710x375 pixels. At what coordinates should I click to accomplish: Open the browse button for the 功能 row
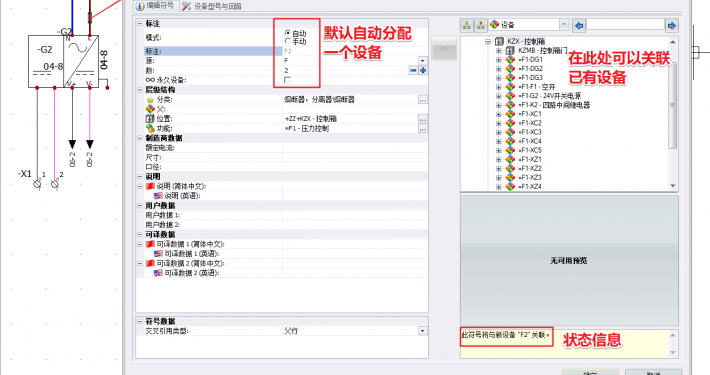(422, 129)
